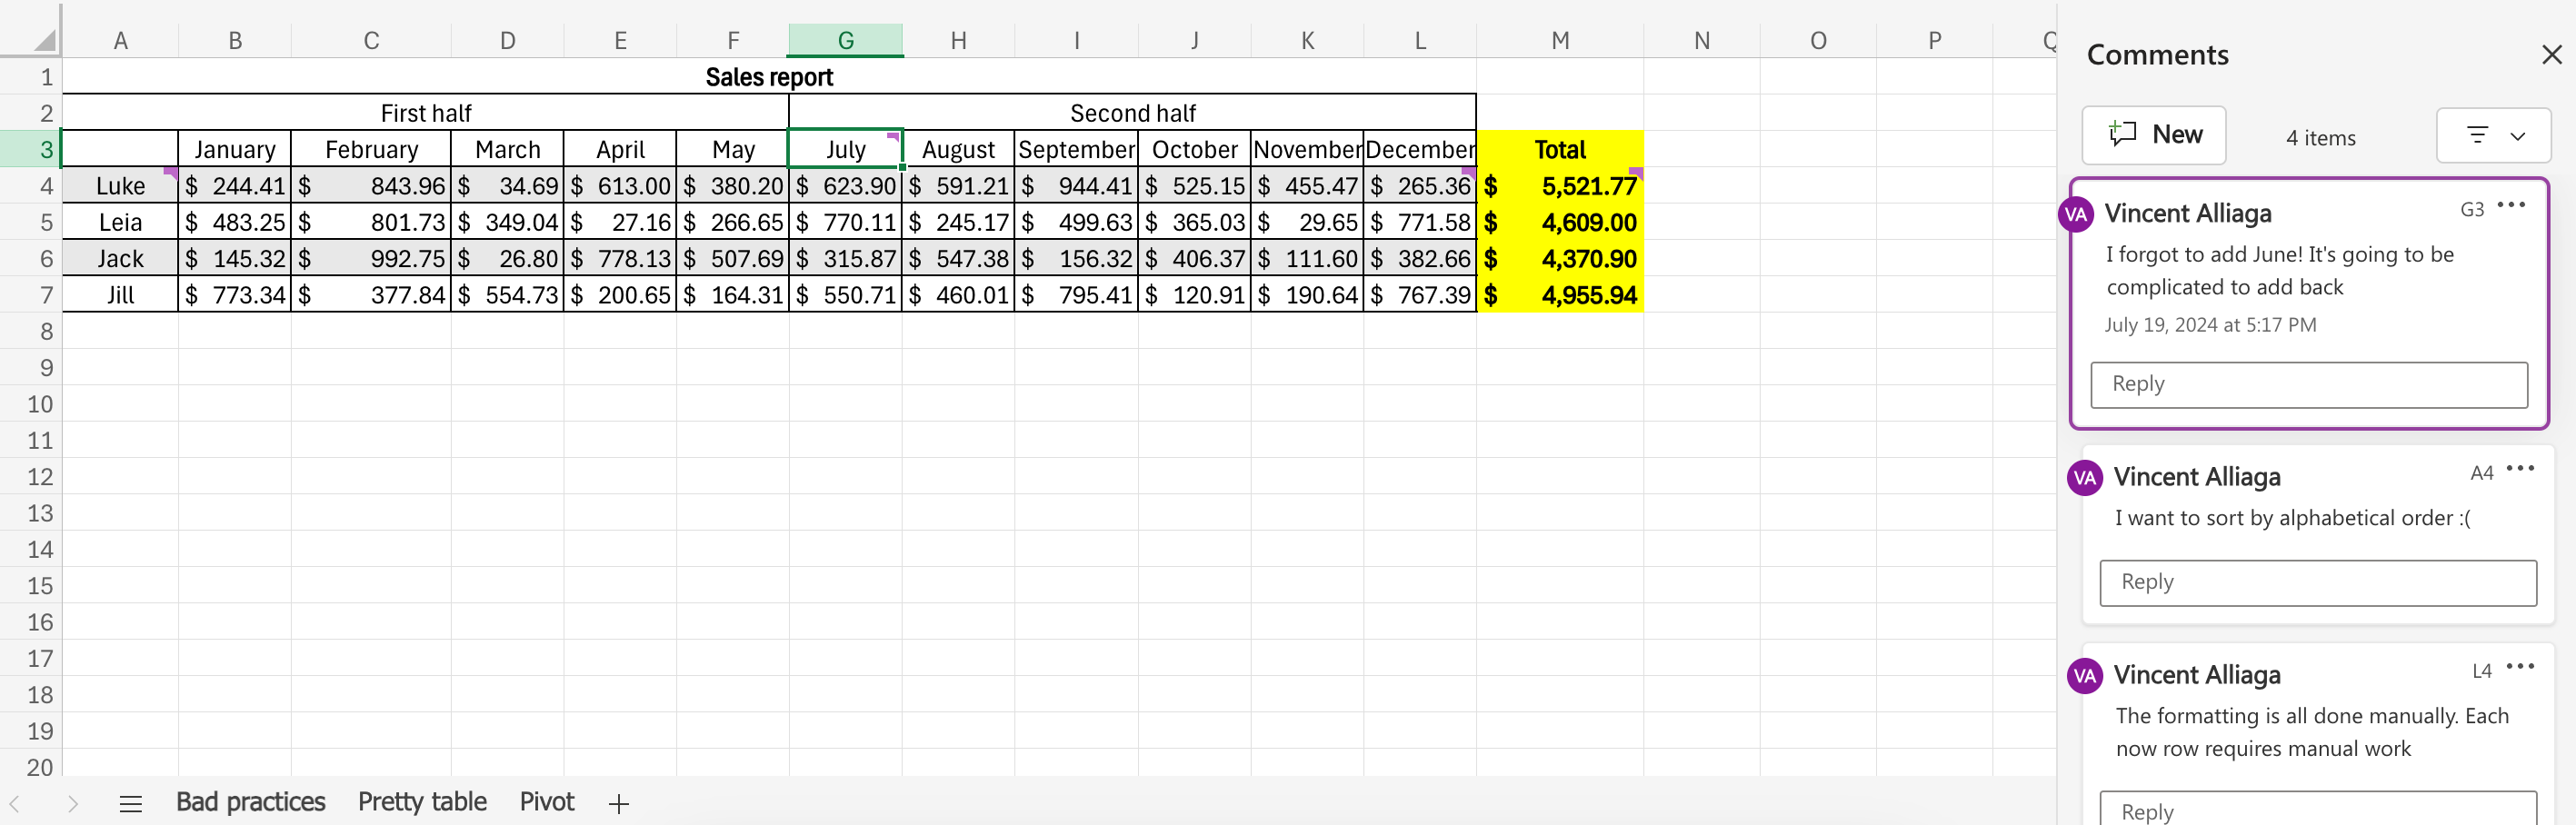The height and width of the screenshot is (825, 2576).
Task: Select the Bad practices sheet tab
Action: click(x=251, y=802)
